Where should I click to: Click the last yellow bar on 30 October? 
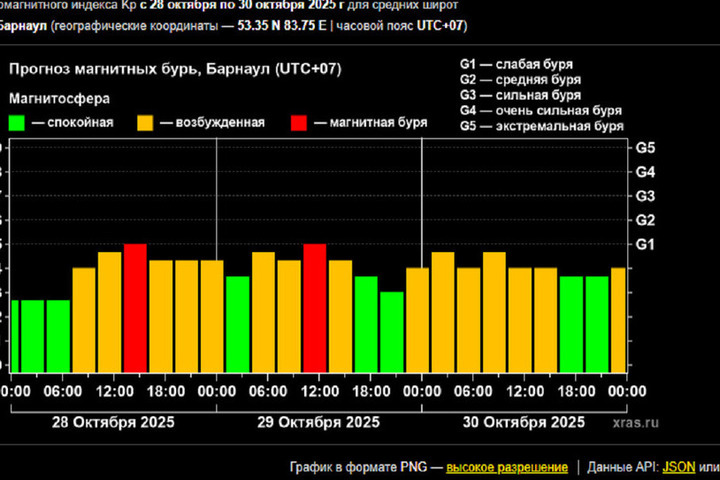[619, 319]
